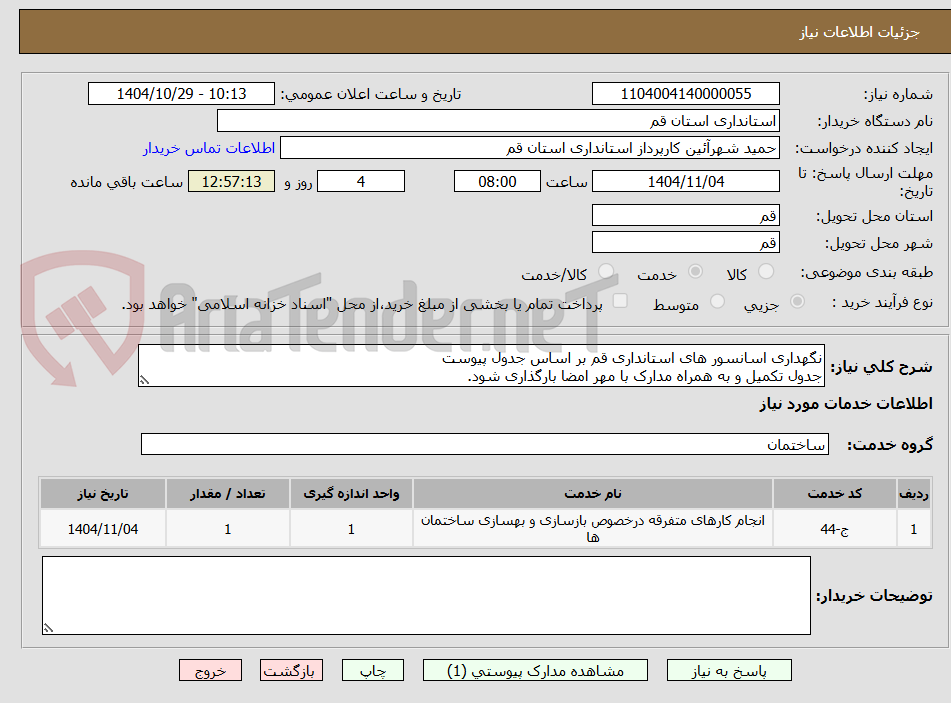The image size is (951, 703).
Task: Click the page title جزئیات اطلاعات نیاز
Action: point(859,32)
